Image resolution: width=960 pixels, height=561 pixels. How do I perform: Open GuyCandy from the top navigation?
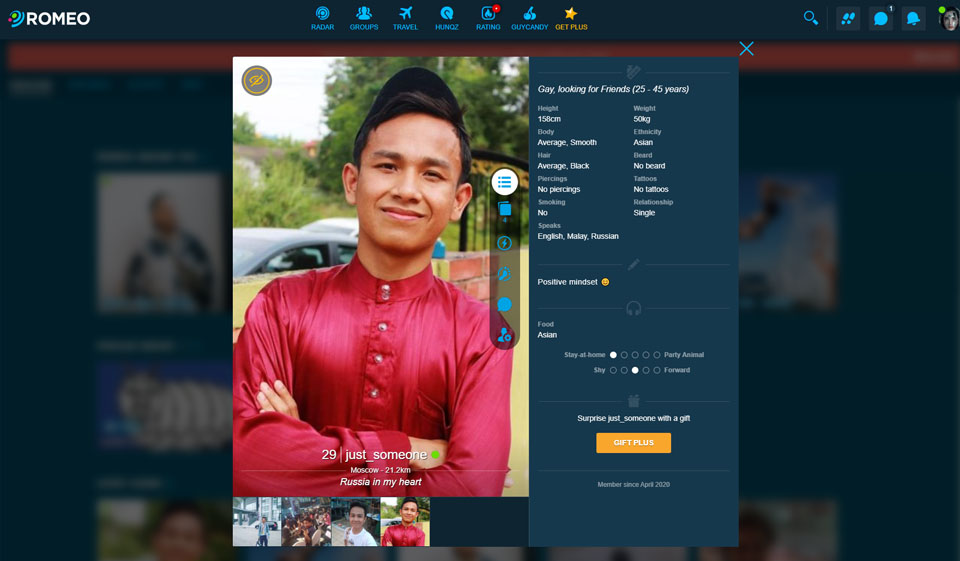click(x=529, y=18)
